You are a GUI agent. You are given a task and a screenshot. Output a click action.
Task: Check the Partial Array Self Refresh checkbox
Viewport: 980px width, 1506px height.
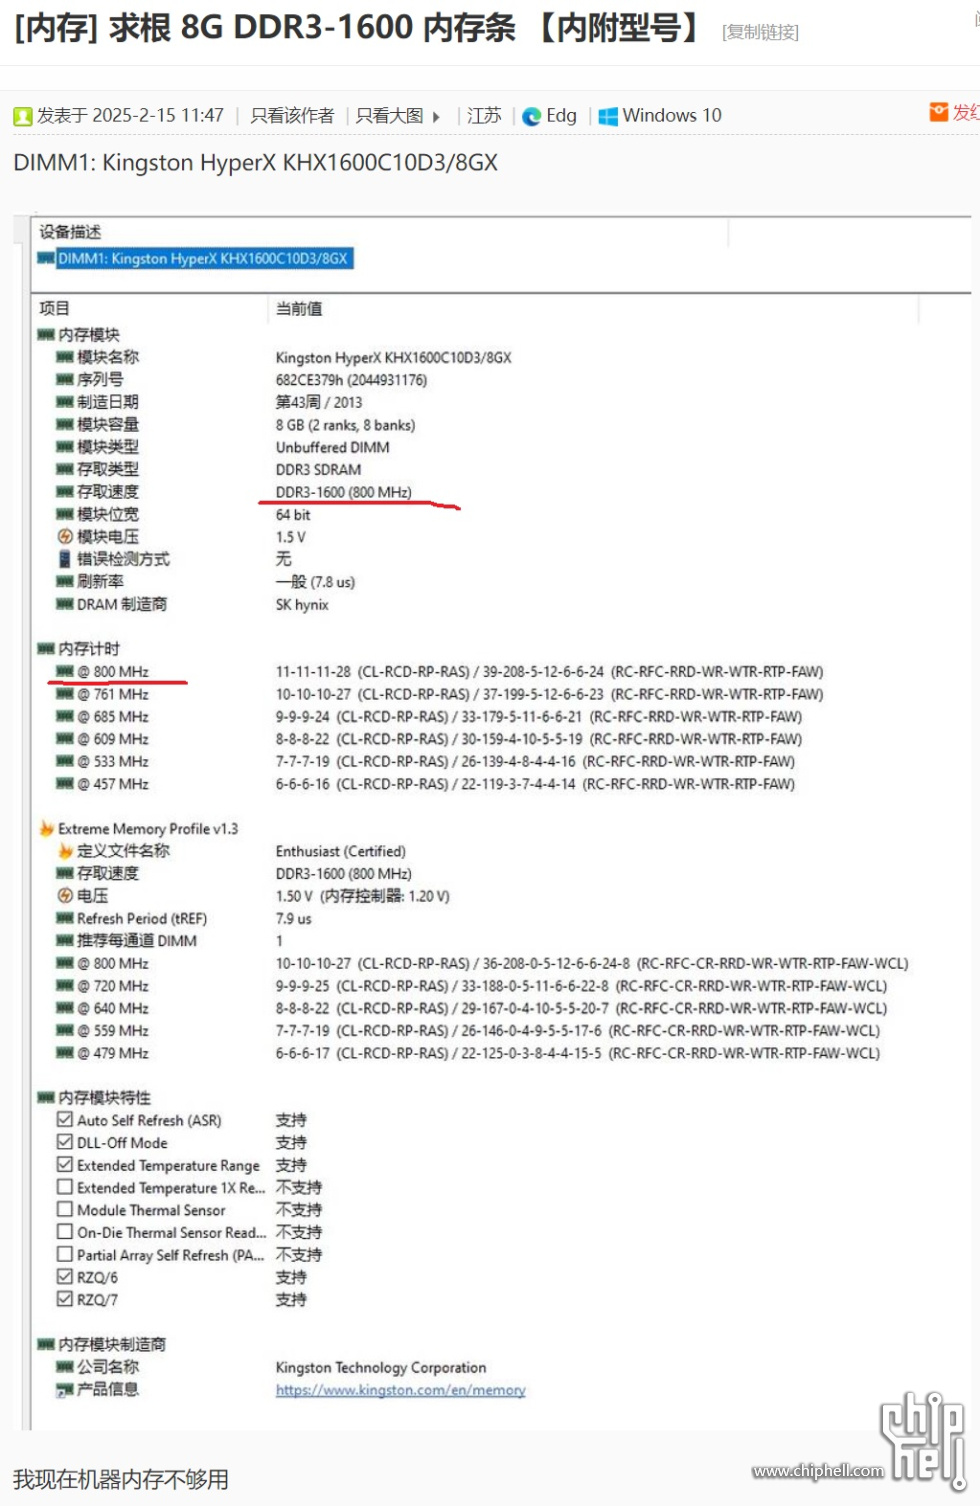coord(65,1254)
